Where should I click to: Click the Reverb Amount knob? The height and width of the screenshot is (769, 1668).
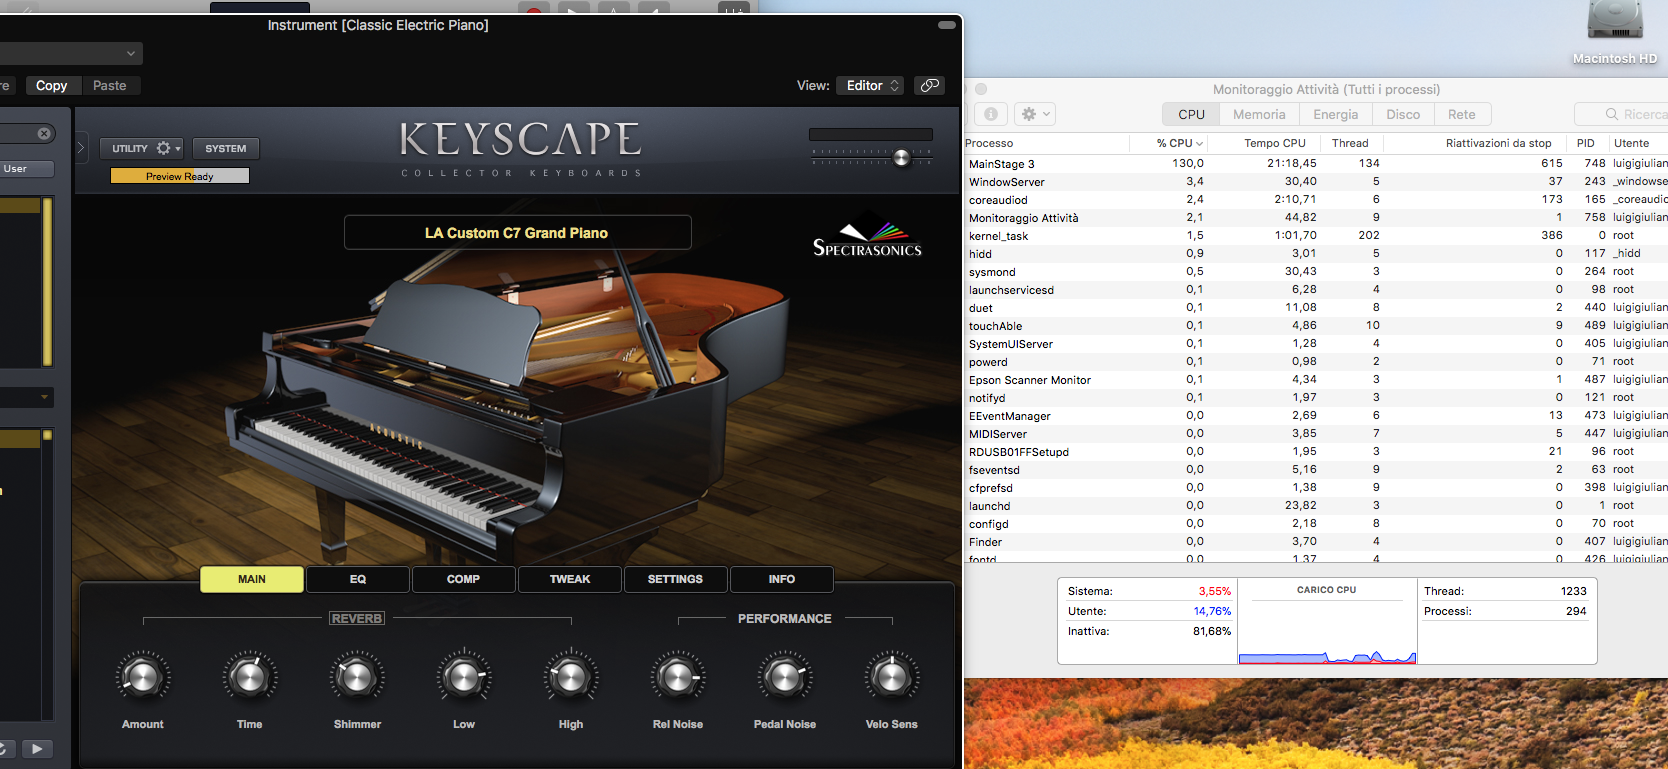point(142,677)
